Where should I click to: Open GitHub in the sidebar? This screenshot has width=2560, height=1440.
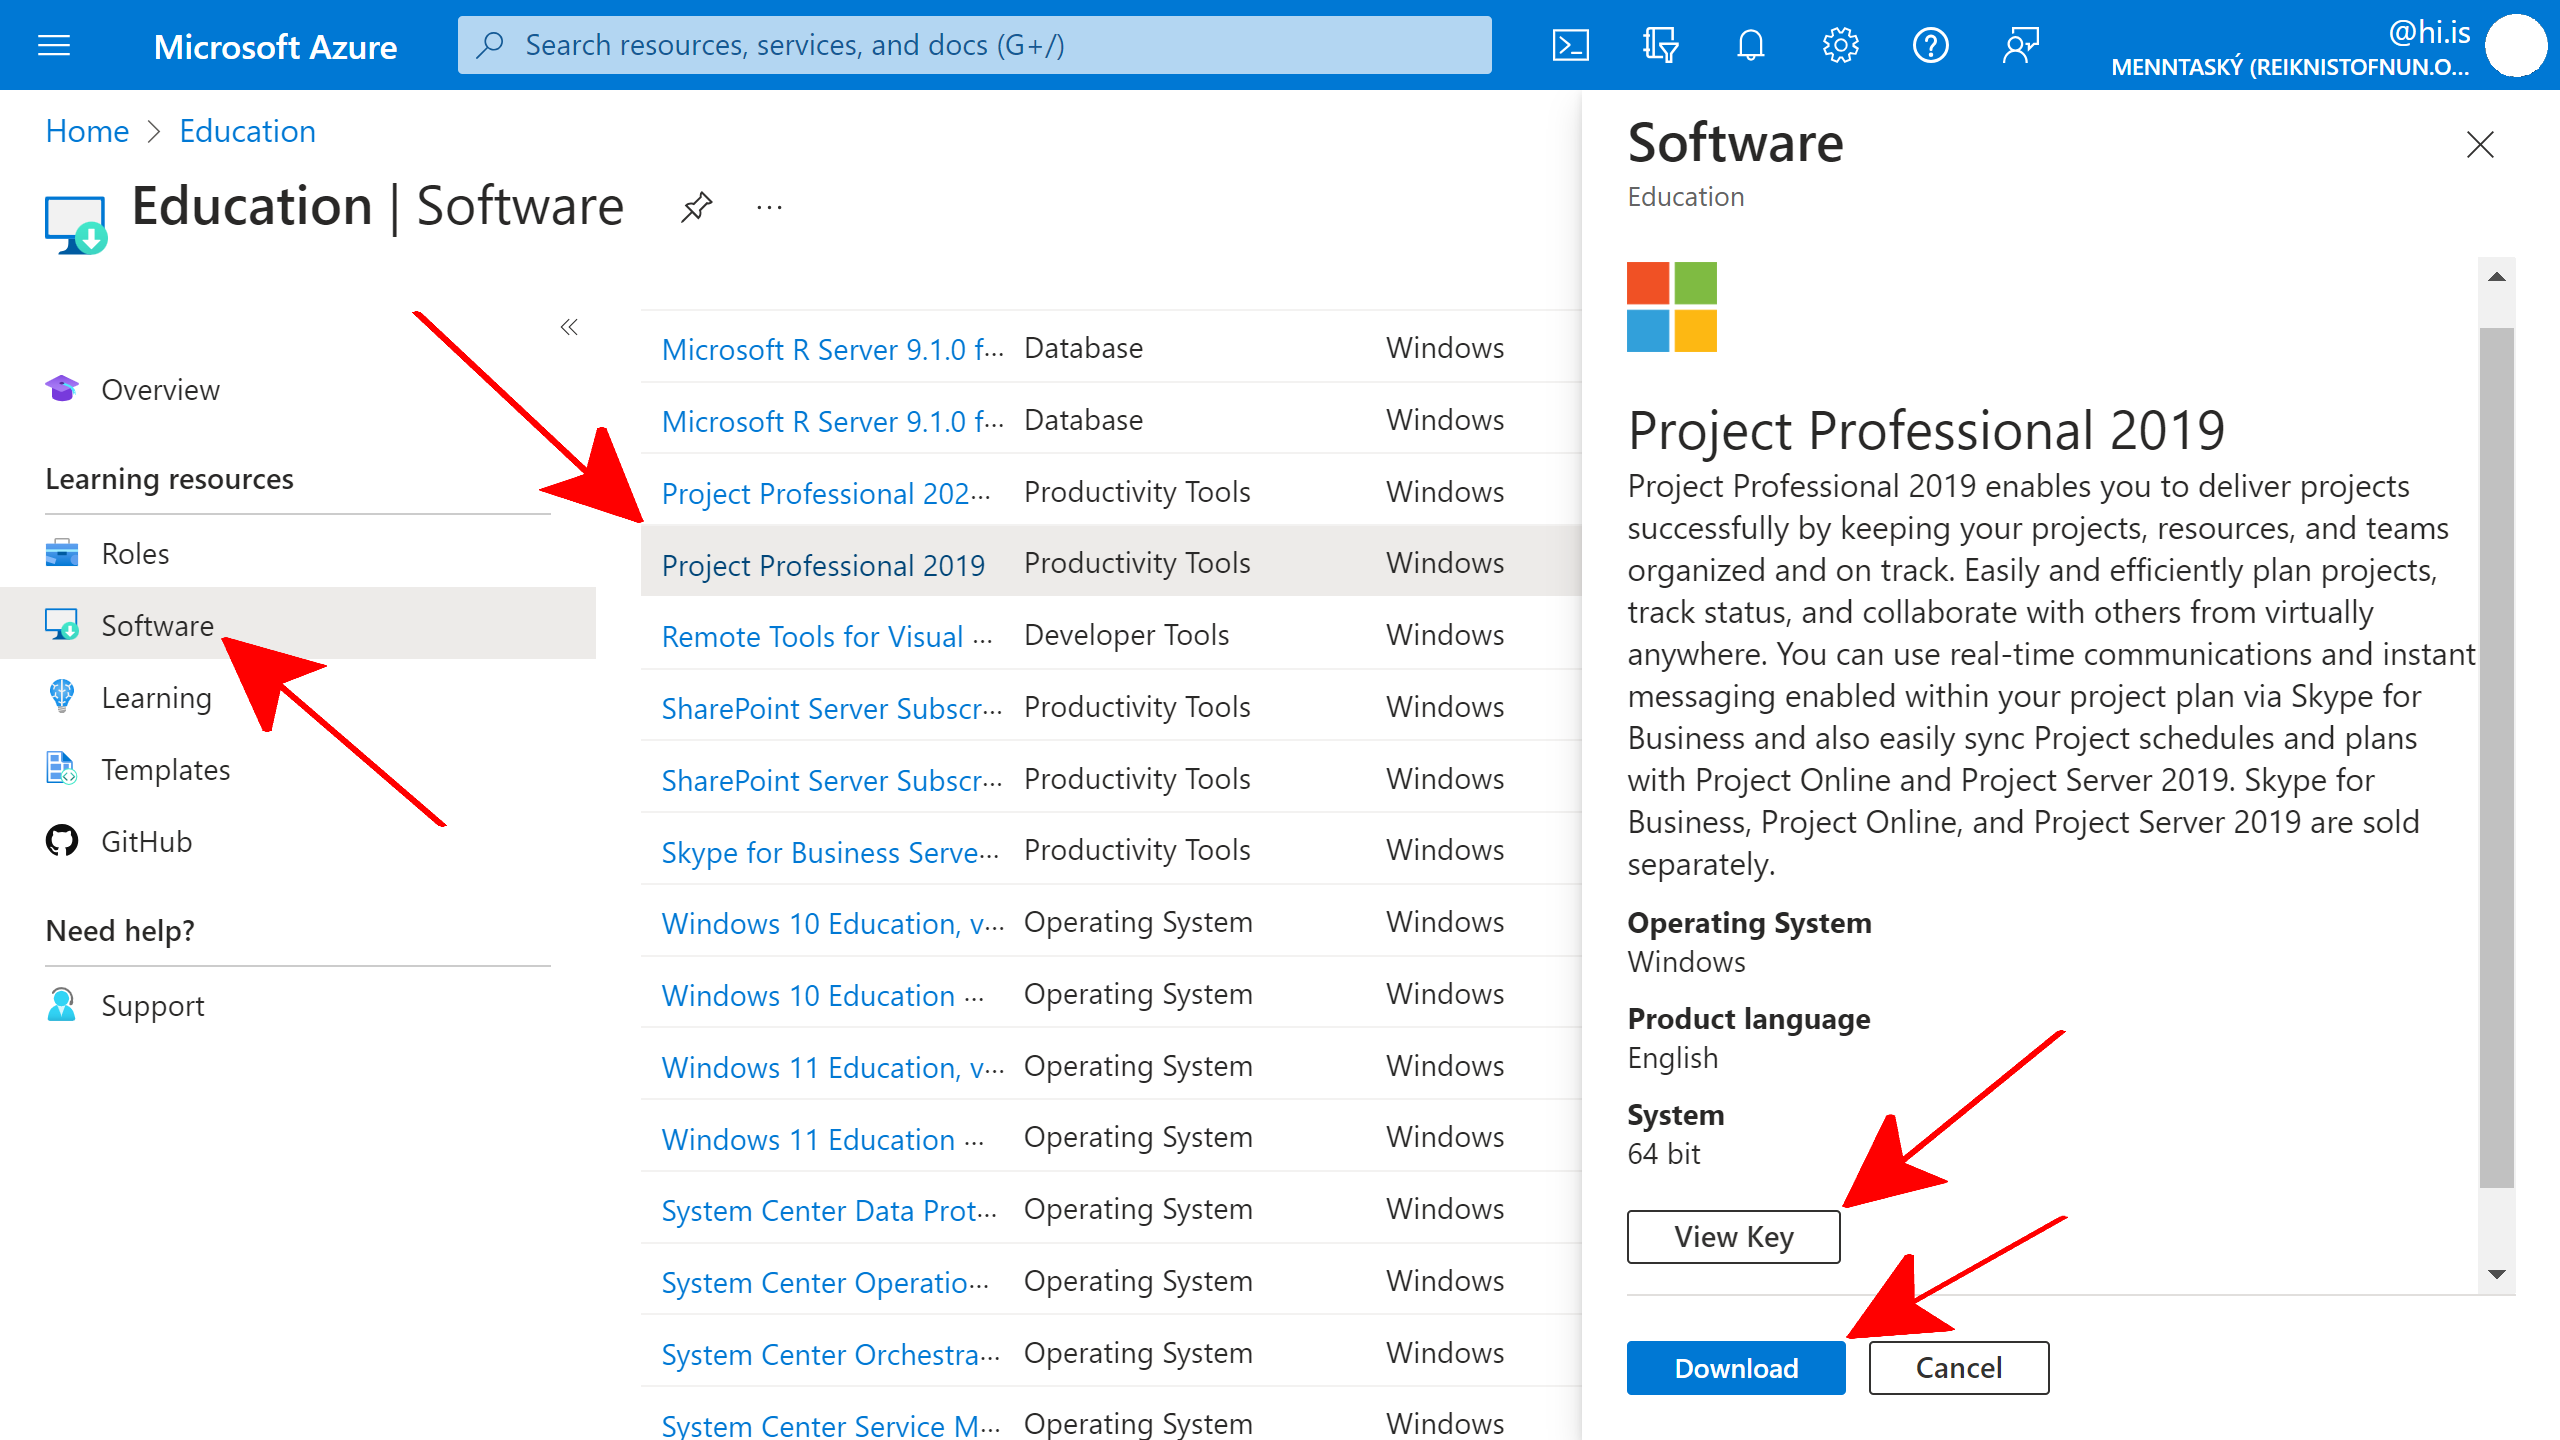point(146,842)
